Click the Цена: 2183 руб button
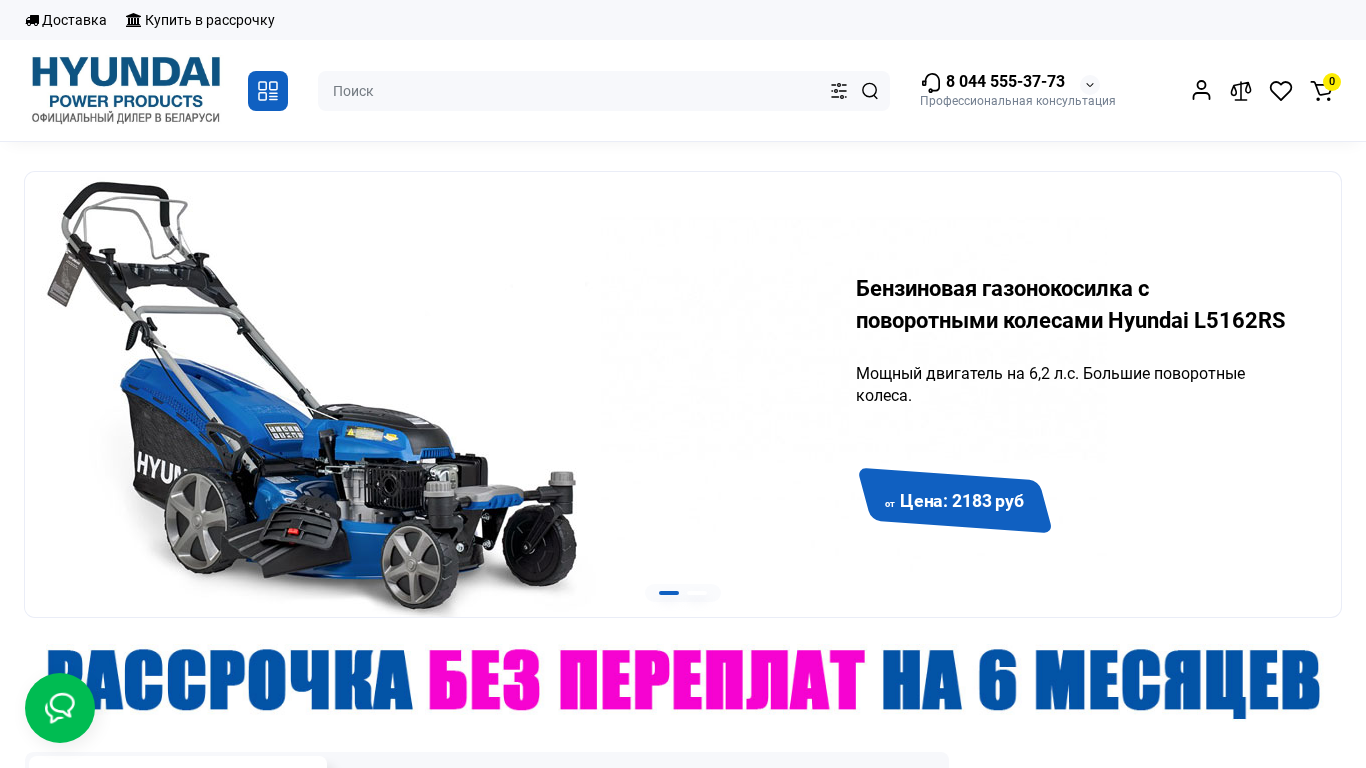Image resolution: width=1366 pixels, height=768 pixels. [x=955, y=501]
